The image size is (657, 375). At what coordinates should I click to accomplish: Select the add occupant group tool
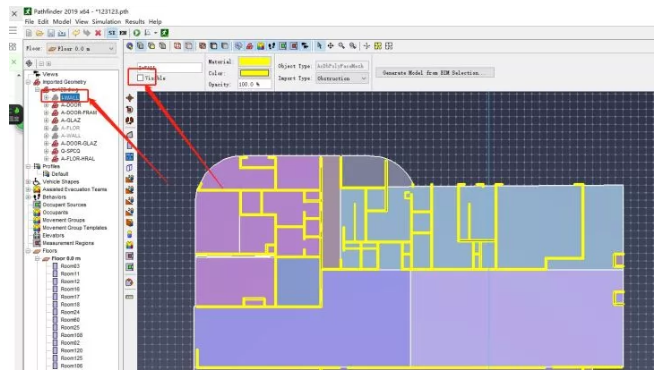(x=129, y=245)
